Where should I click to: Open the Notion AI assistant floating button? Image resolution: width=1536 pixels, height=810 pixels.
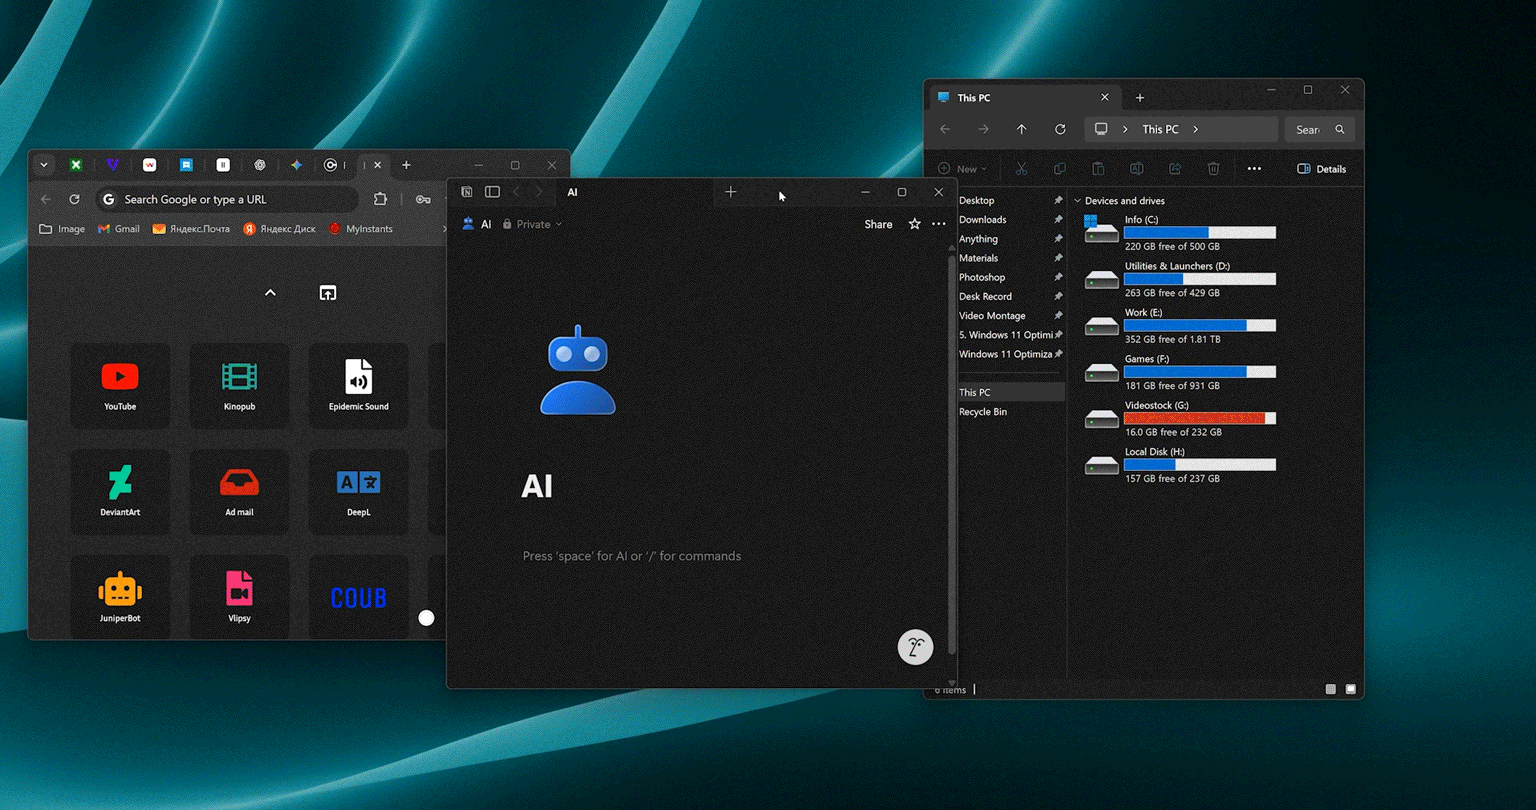915,647
